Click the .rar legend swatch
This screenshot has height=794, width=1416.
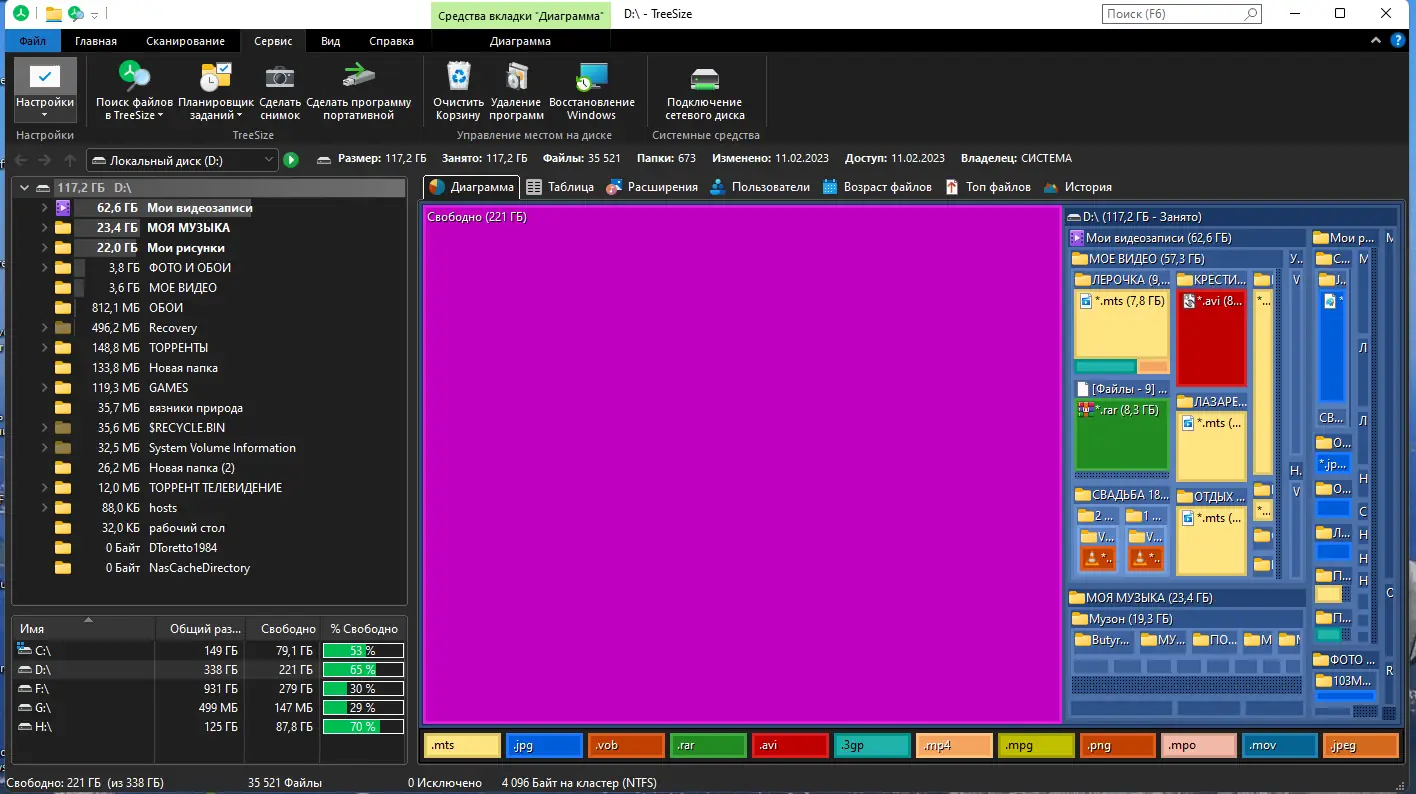click(x=709, y=745)
